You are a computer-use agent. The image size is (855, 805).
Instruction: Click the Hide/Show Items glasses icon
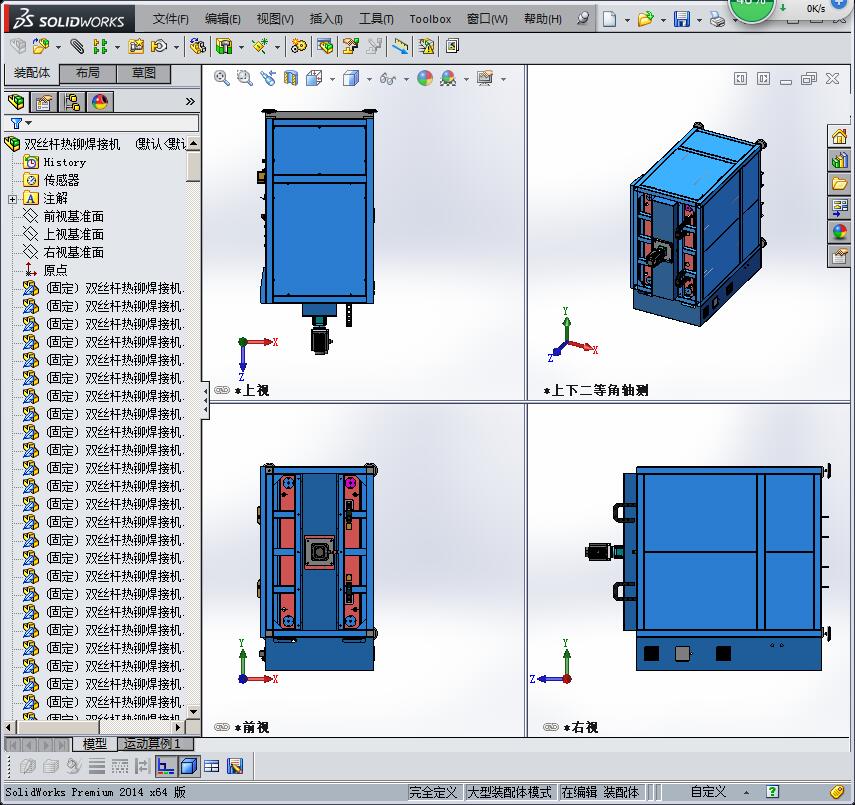point(388,79)
